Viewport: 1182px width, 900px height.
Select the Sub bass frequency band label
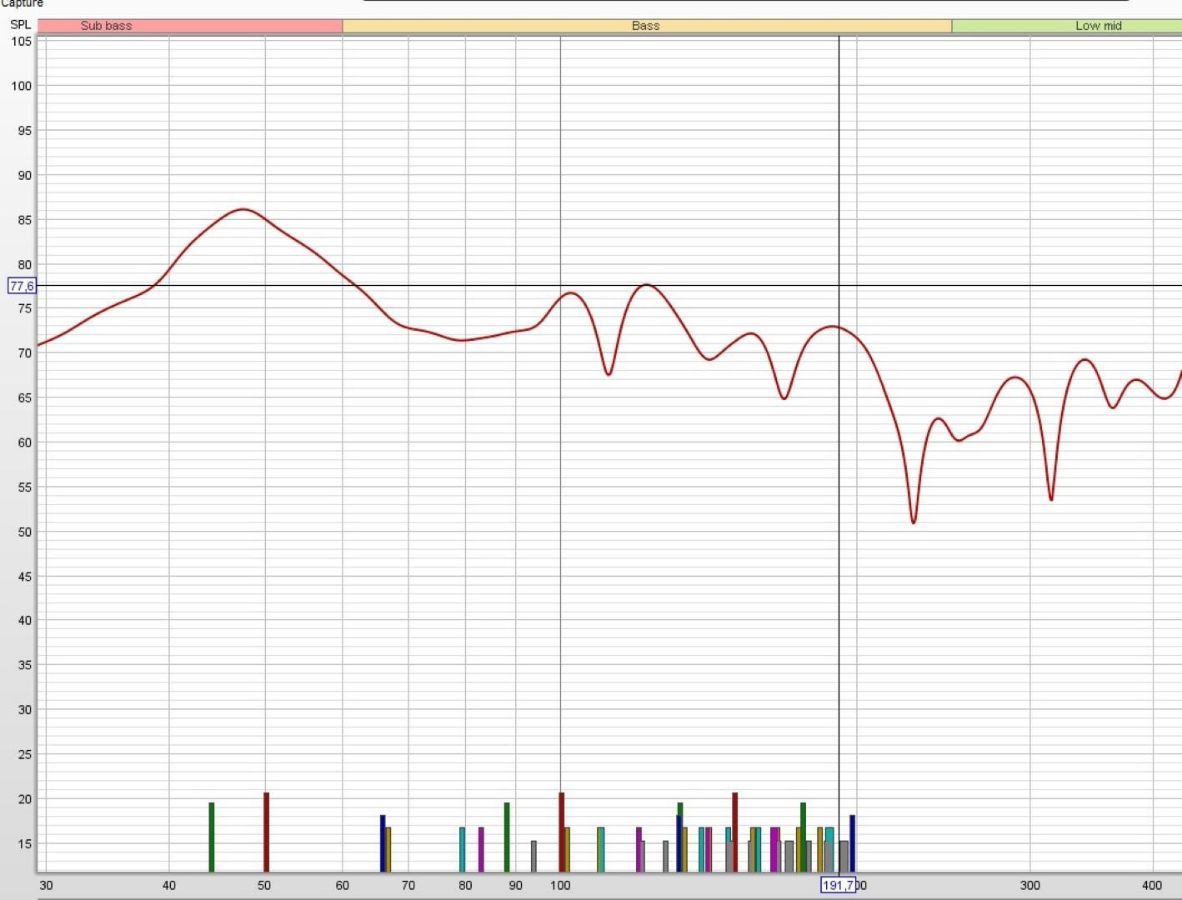[x=106, y=26]
